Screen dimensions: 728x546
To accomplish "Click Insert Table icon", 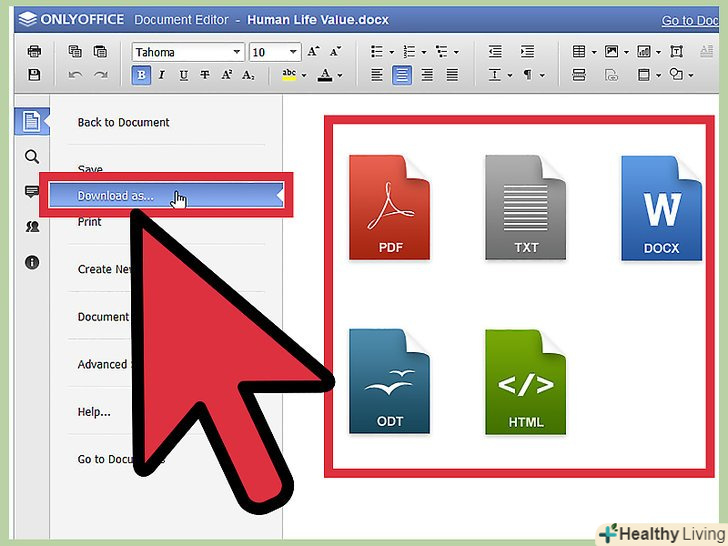I will [x=579, y=51].
